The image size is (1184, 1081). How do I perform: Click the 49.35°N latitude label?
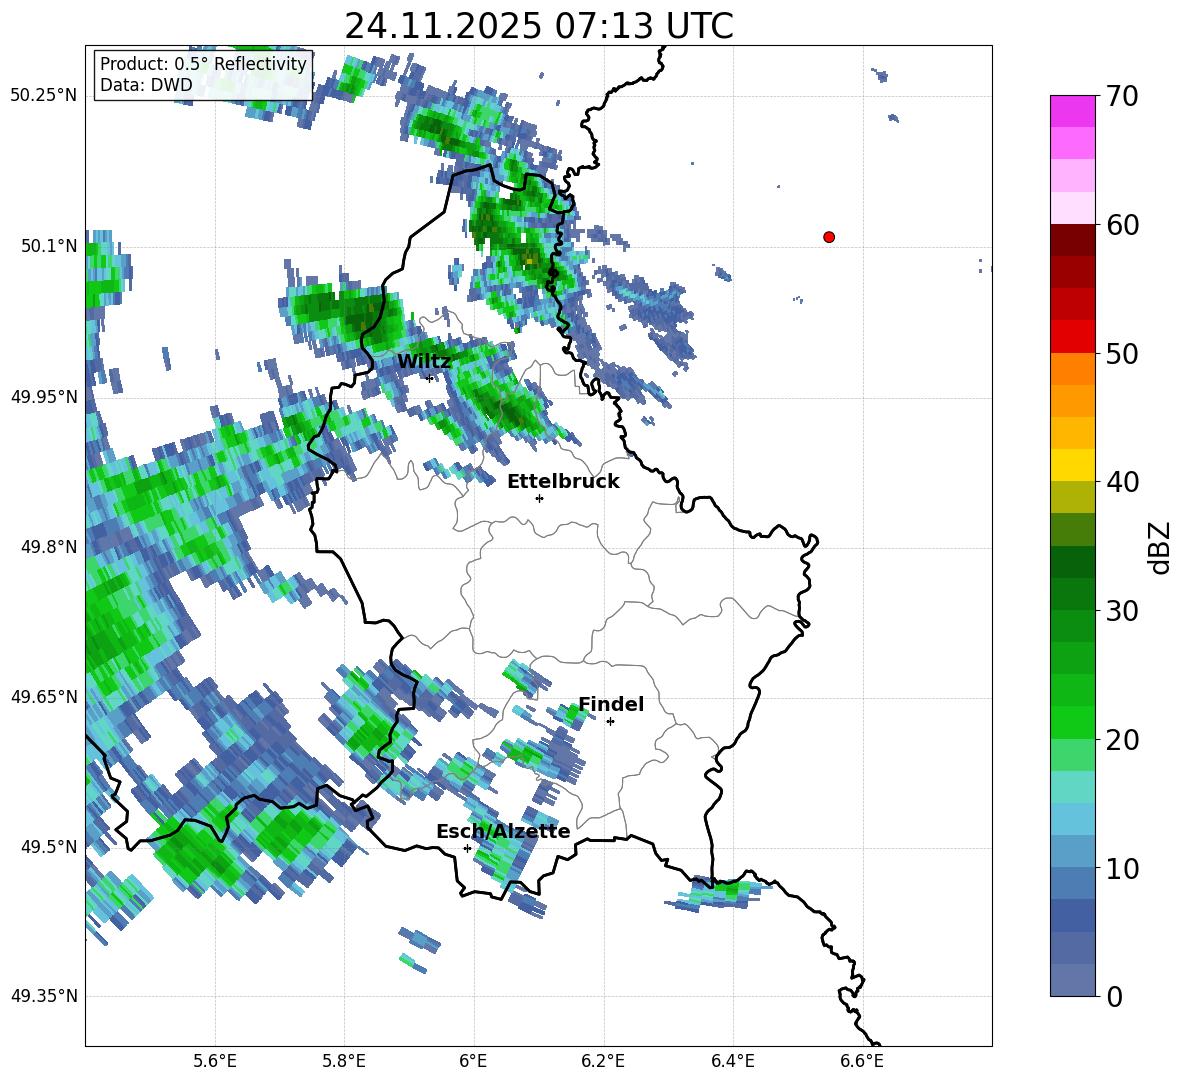[x=44, y=996]
